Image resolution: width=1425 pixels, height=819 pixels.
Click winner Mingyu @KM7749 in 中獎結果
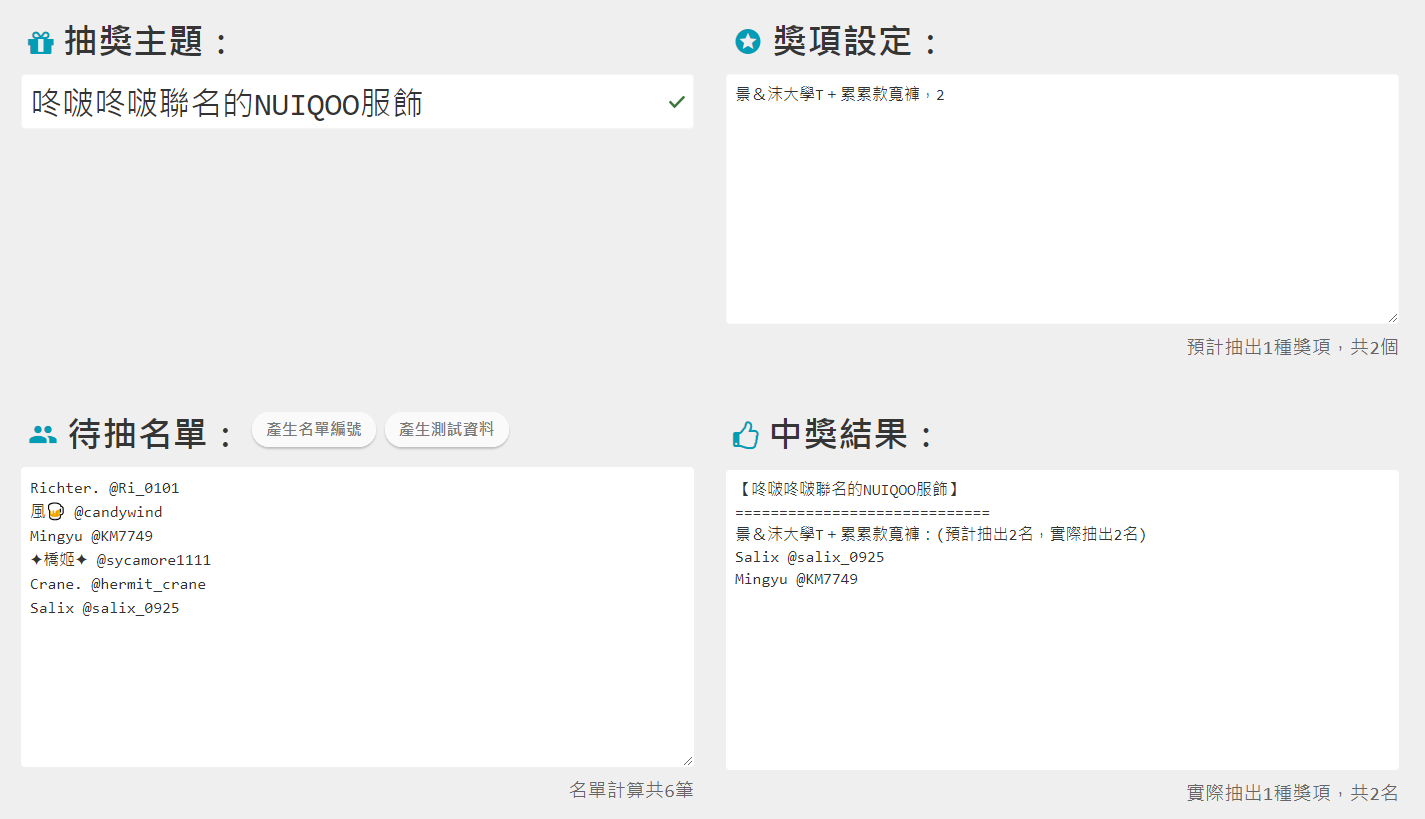pos(797,579)
